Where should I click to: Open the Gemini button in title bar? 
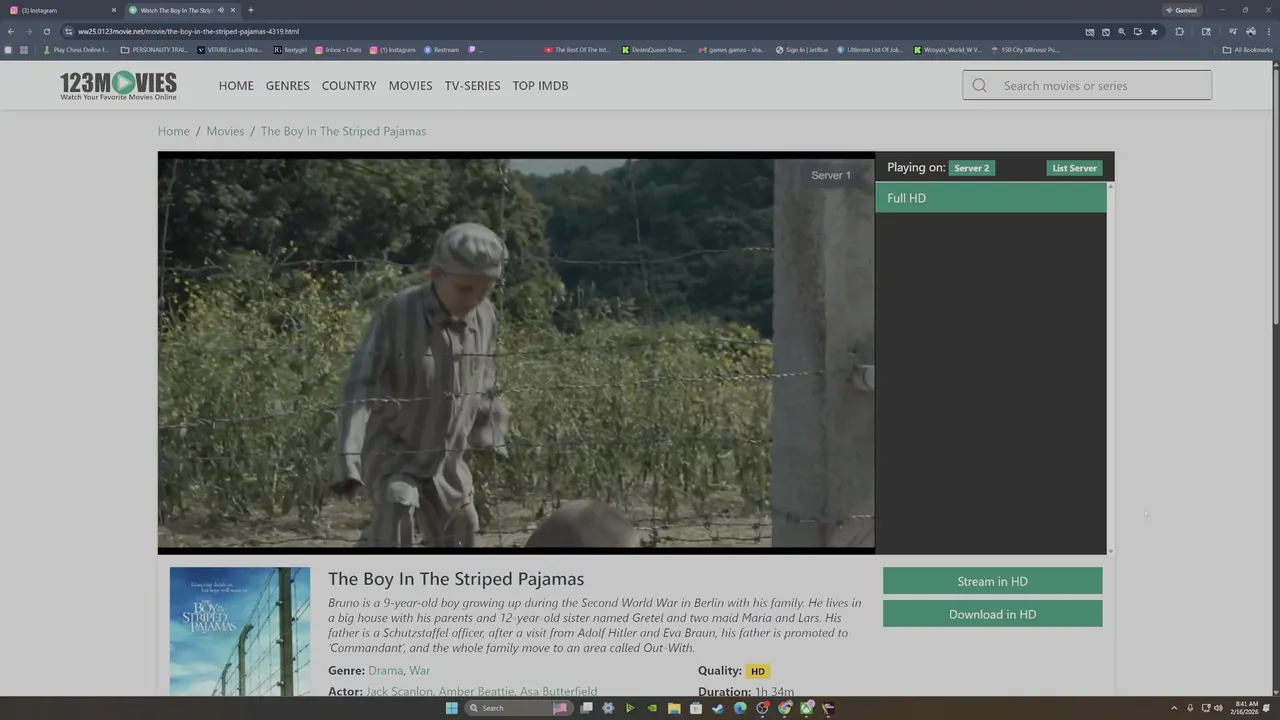1181,10
